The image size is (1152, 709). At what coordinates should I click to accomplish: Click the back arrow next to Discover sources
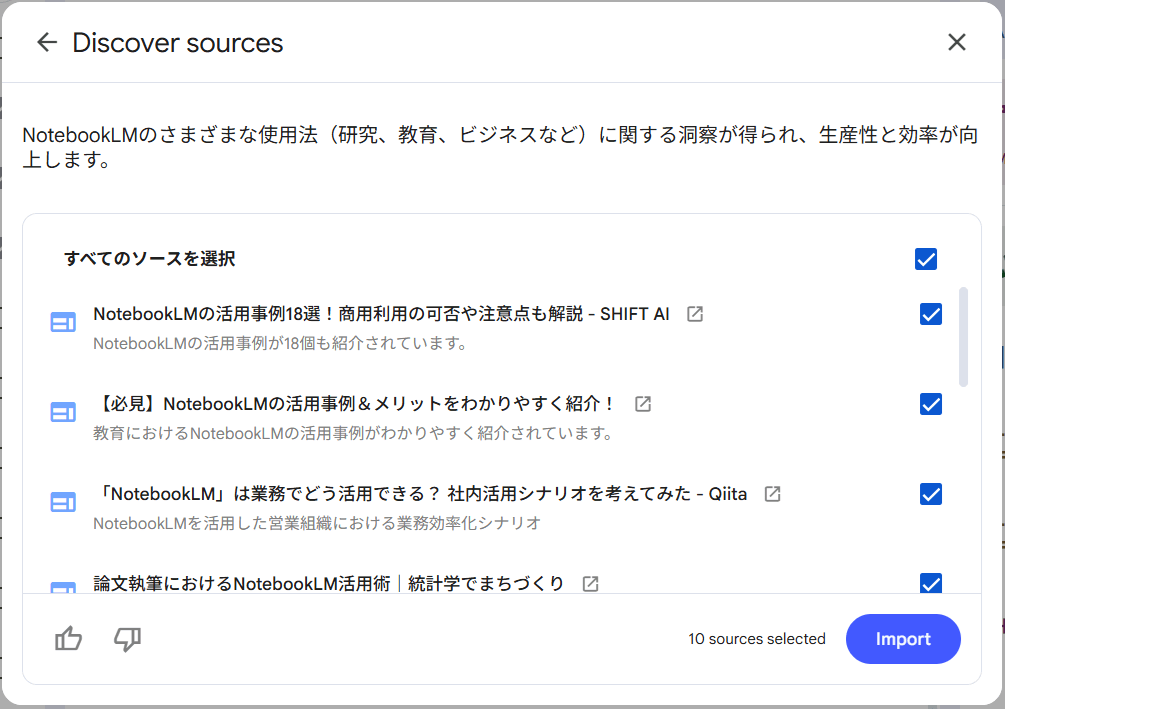[x=46, y=42]
